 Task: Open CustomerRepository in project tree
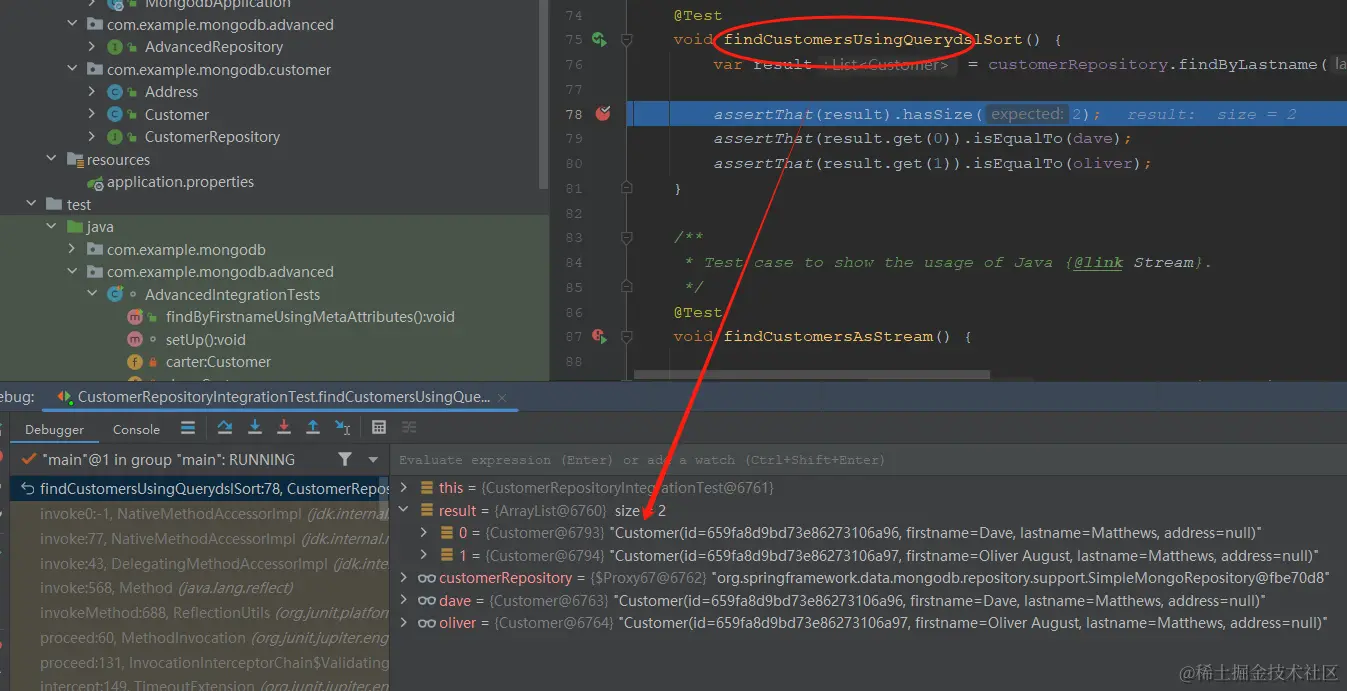pyautogui.click(x=212, y=137)
